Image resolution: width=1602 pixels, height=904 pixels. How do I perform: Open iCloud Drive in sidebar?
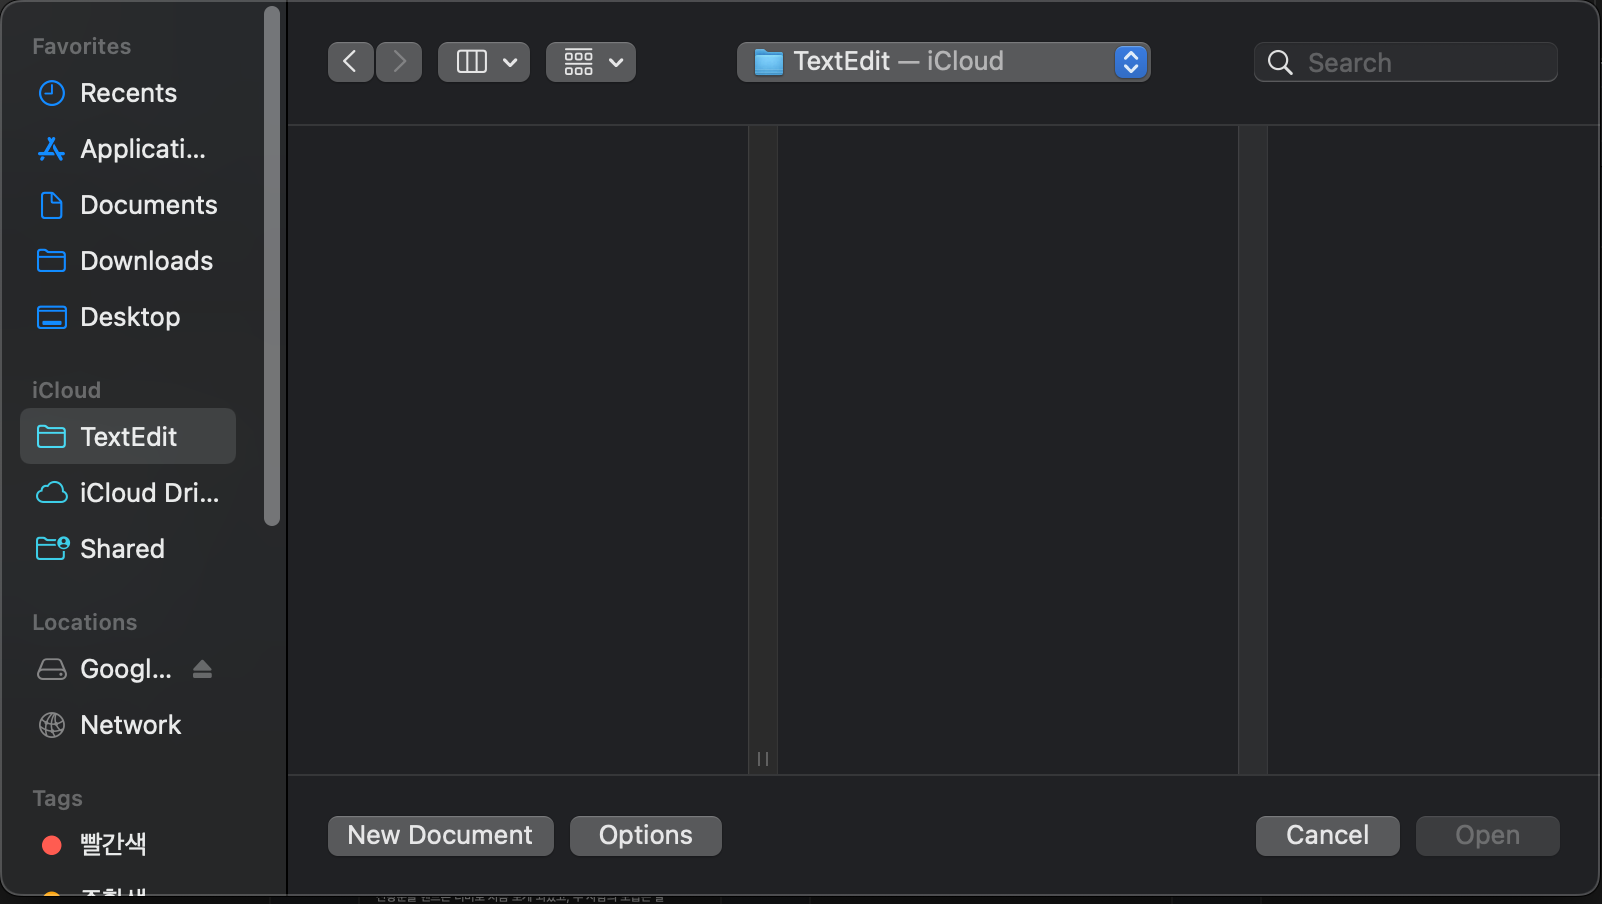click(x=128, y=493)
